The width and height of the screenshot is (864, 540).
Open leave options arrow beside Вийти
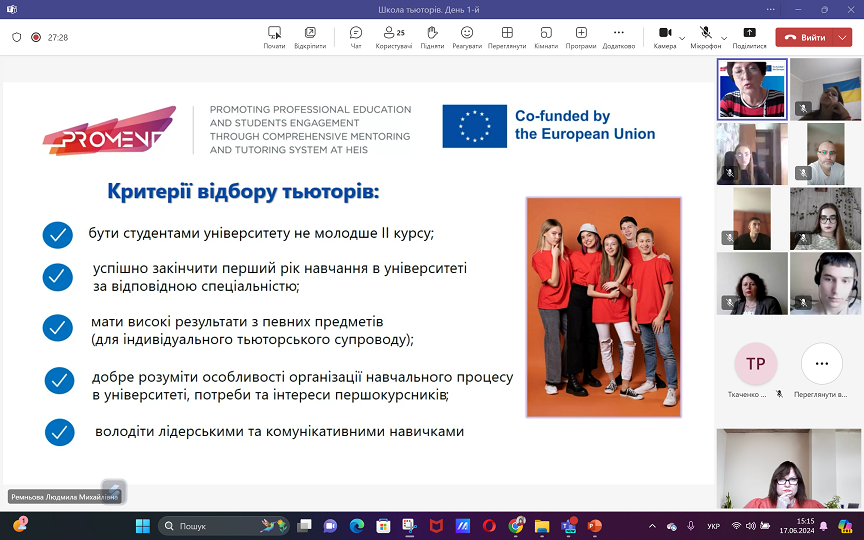[x=843, y=37]
